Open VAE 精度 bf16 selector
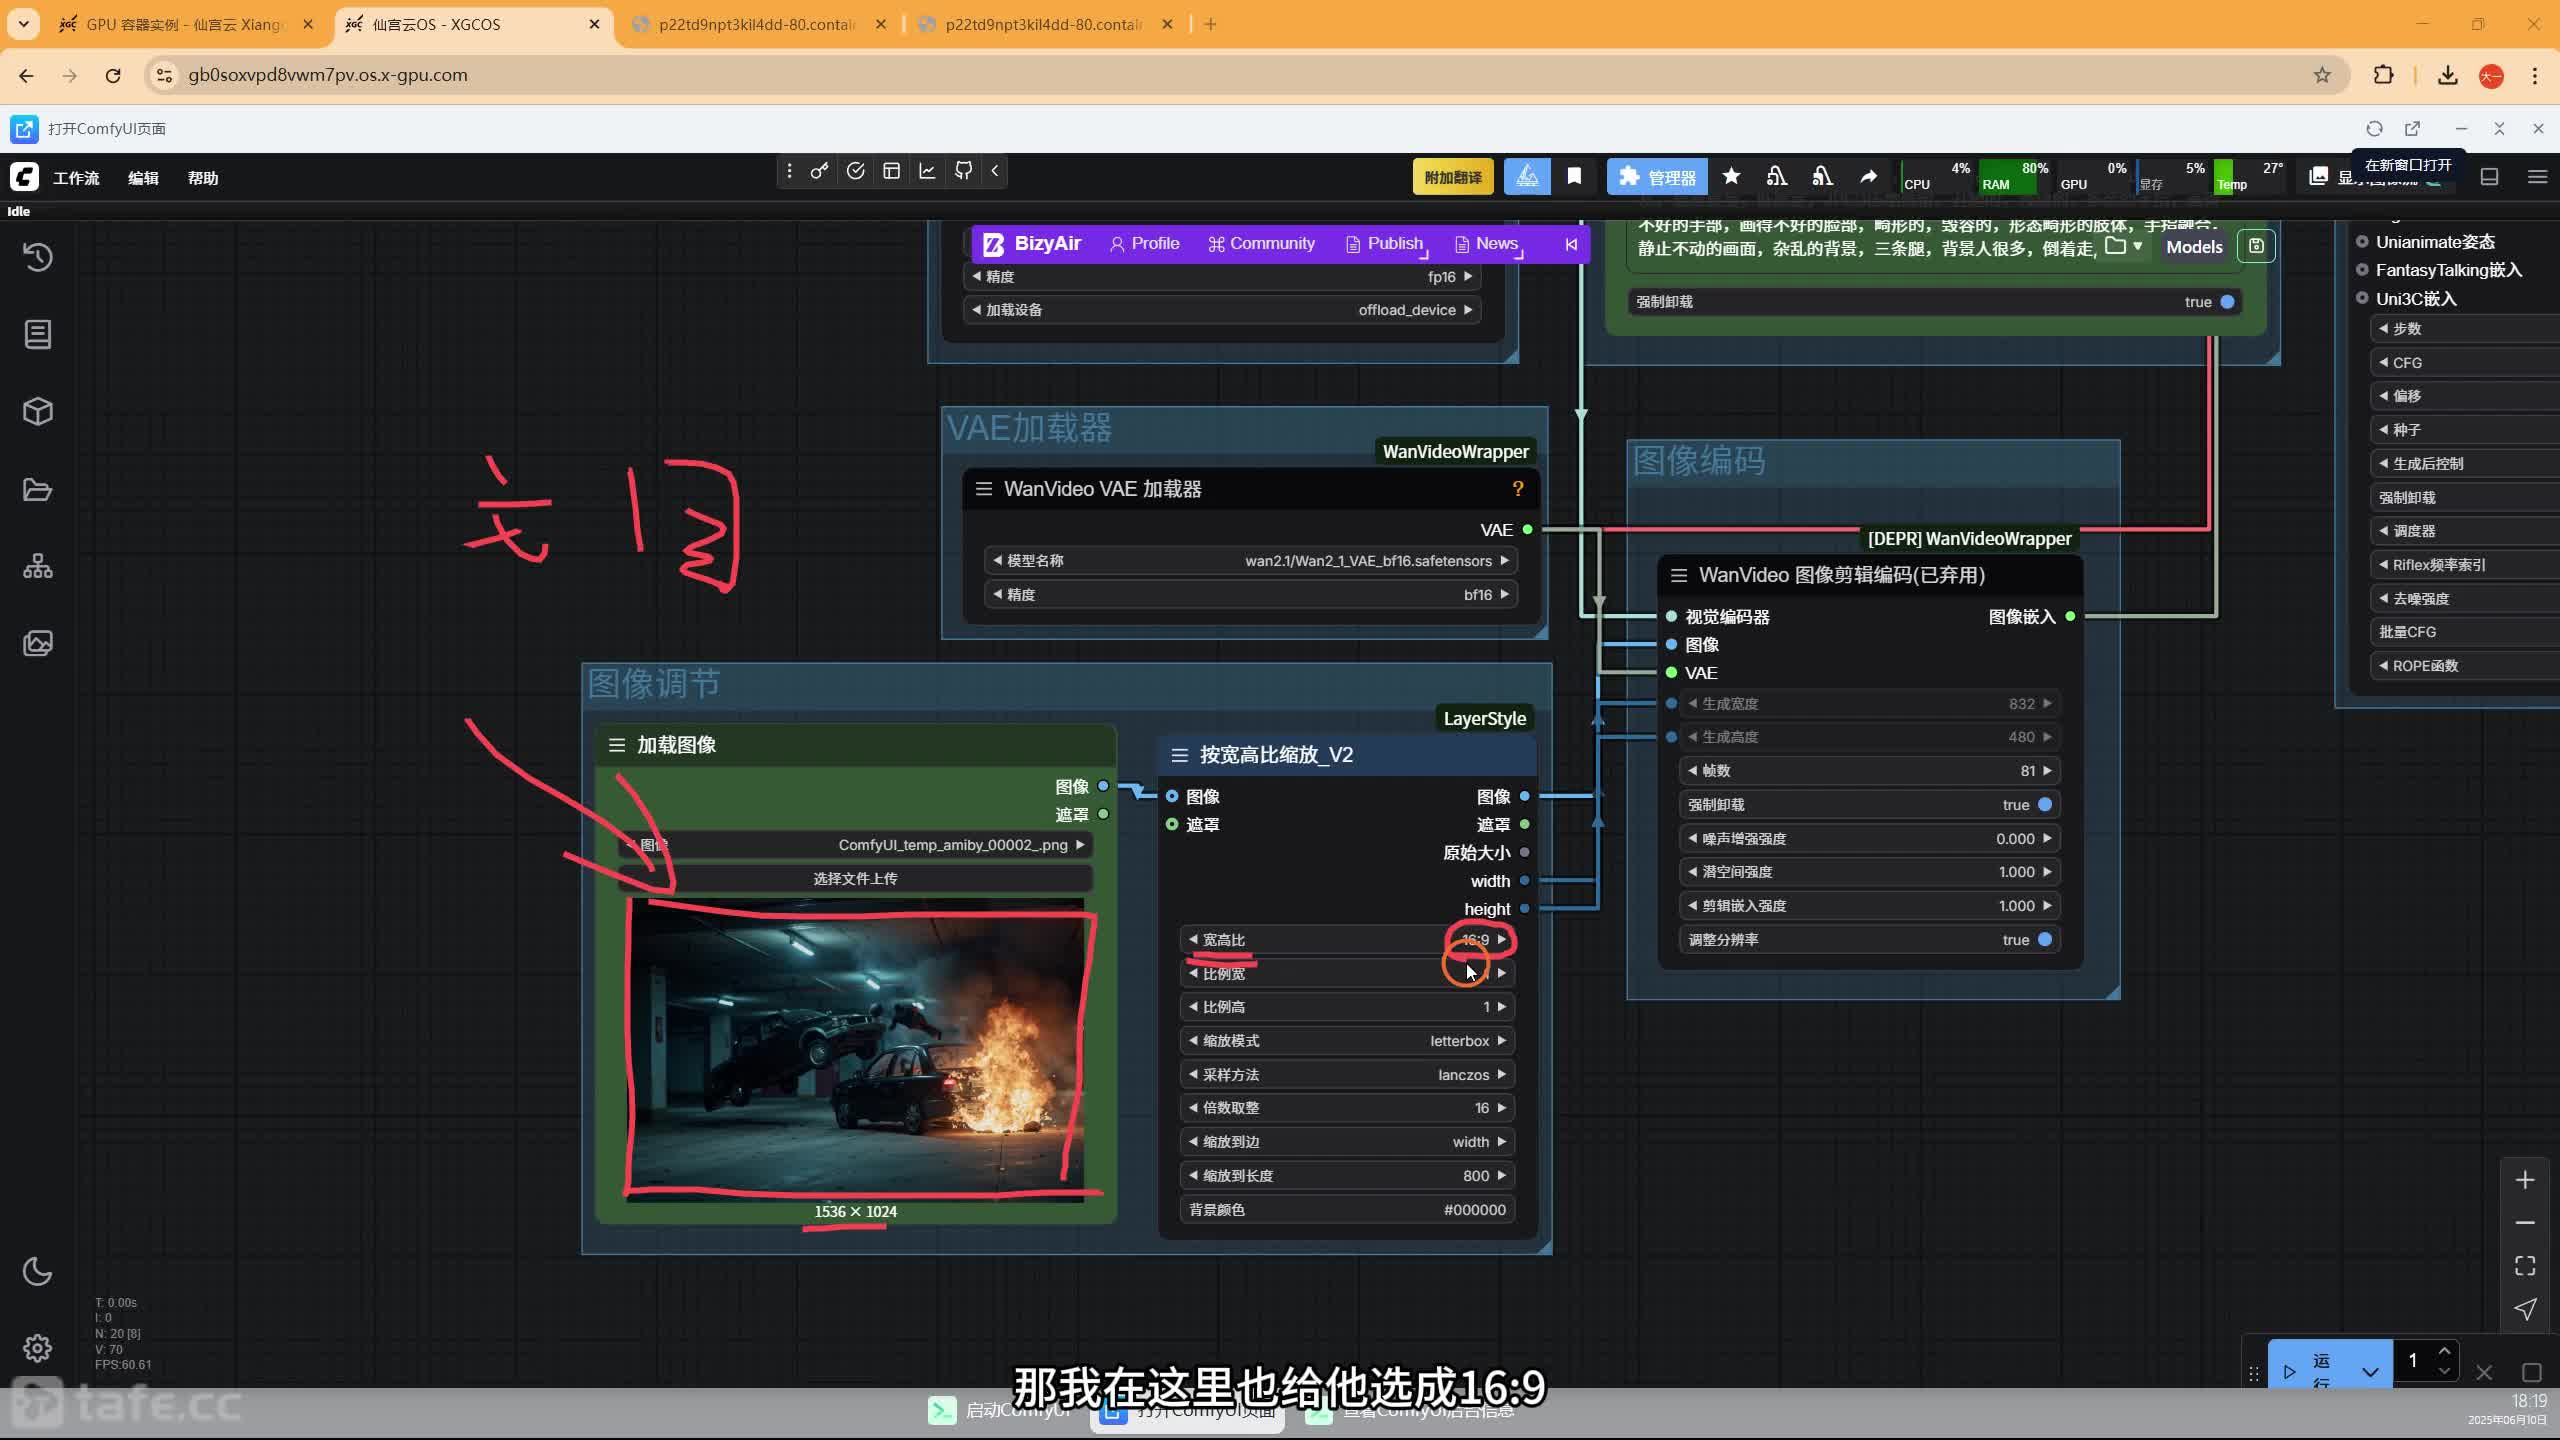 pos(1250,595)
